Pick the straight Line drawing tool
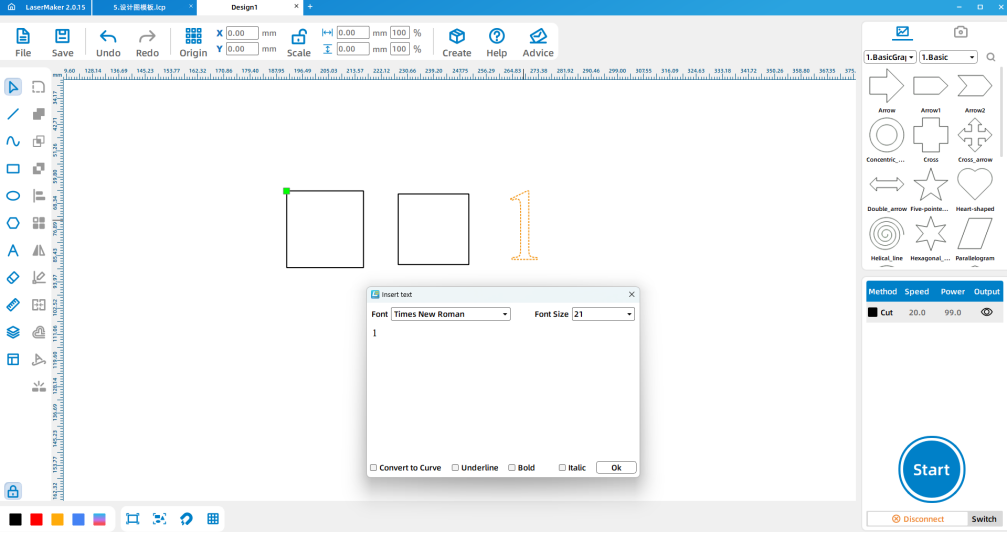This screenshot has height=533, width=1008. (13, 114)
